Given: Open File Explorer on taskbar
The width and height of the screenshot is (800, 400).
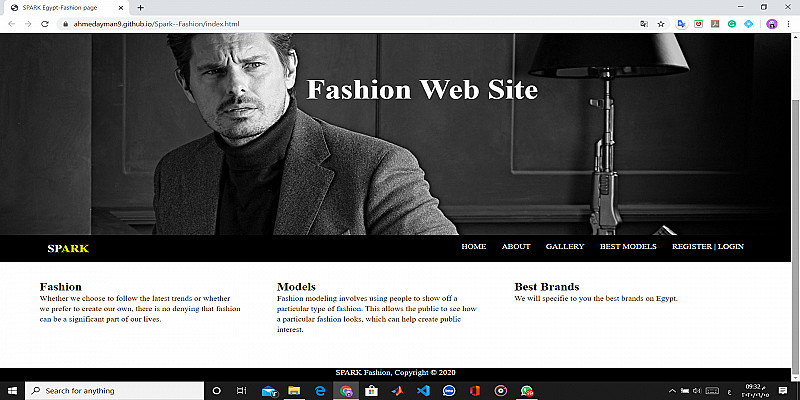Looking at the screenshot, I should (294, 391).
